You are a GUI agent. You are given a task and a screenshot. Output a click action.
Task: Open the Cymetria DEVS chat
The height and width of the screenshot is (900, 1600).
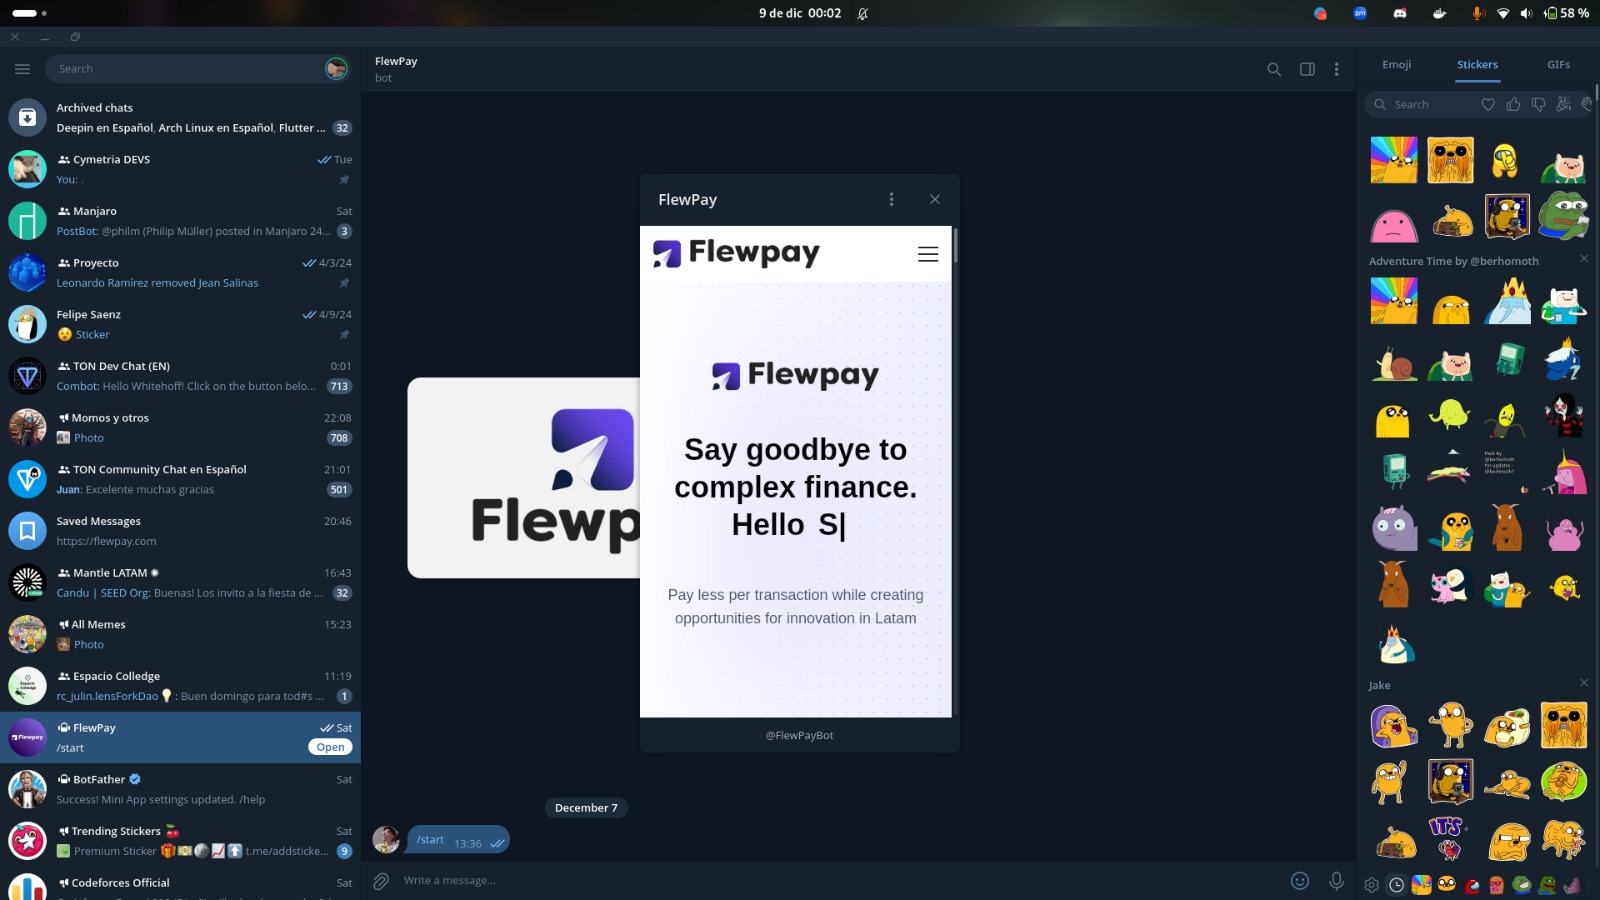[180, 169]
